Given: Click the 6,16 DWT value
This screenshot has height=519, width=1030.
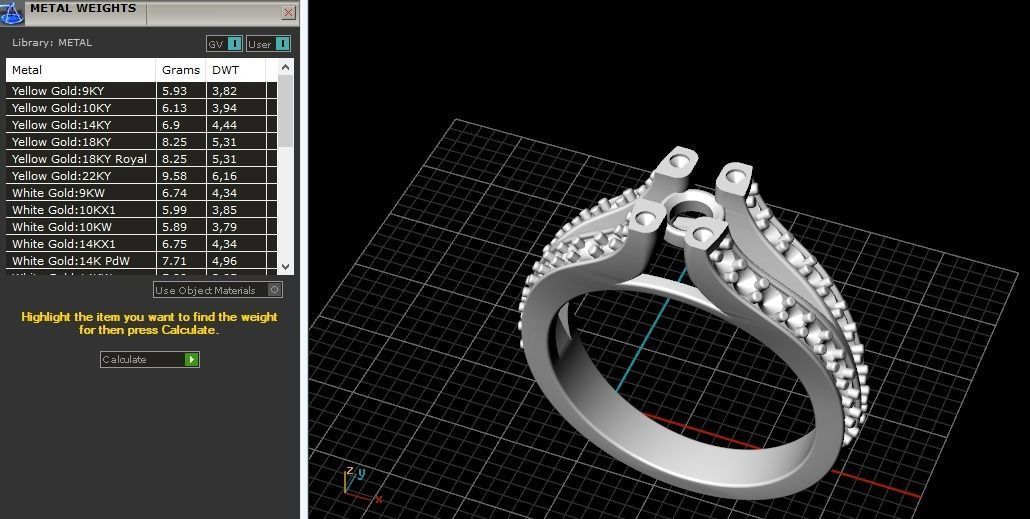Looking at the screenshot, I should point(224,176).
